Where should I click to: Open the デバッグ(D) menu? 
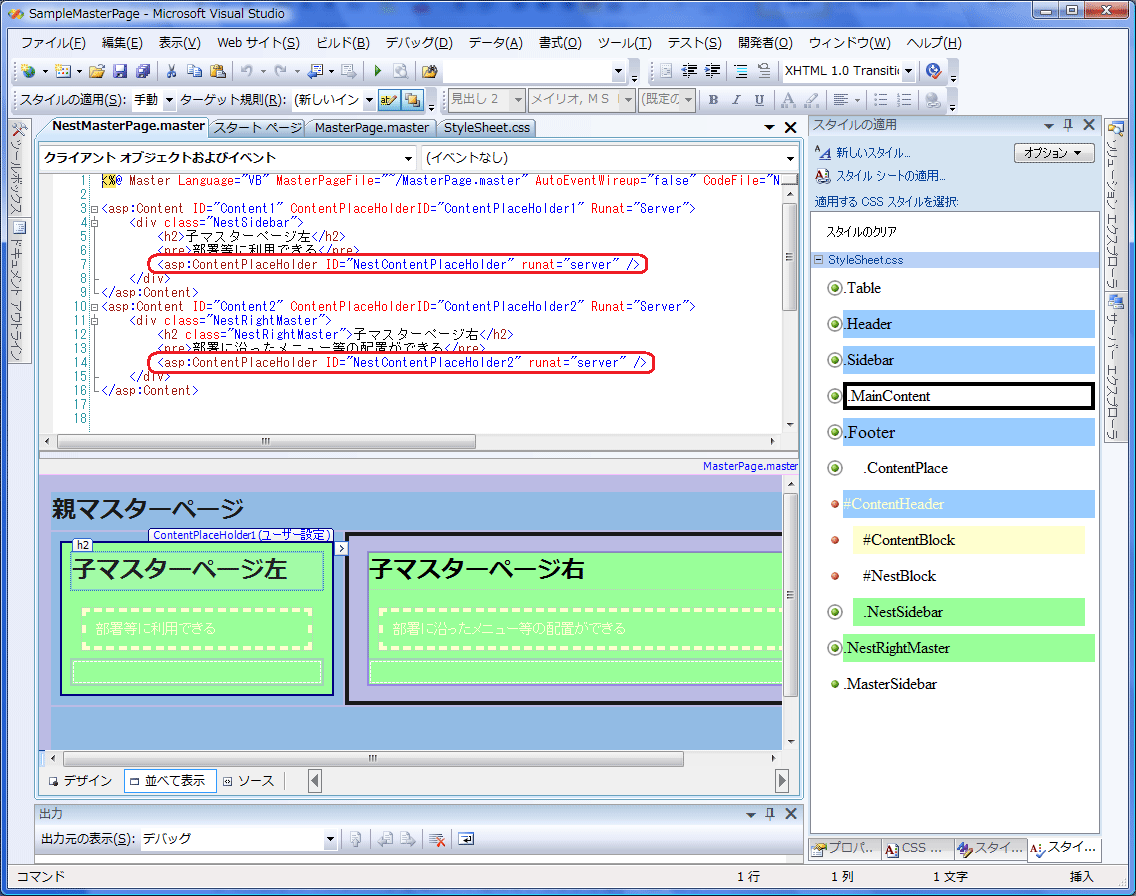click(x=419, y=43)
